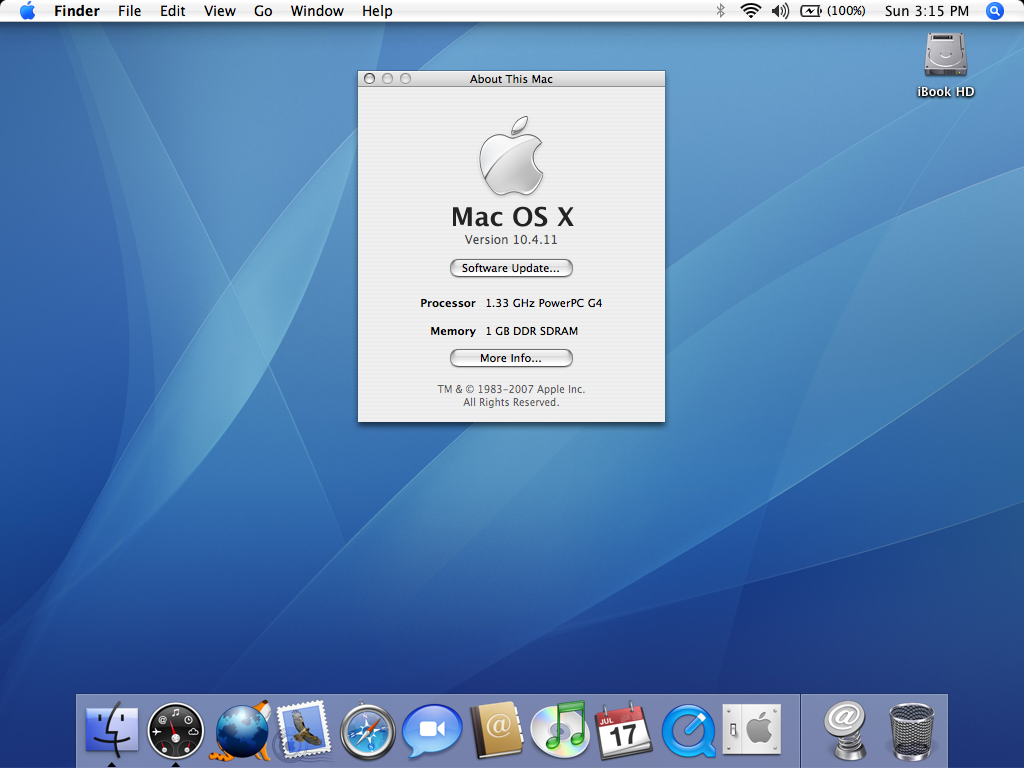Open the View menu

(x=219, y=11)
